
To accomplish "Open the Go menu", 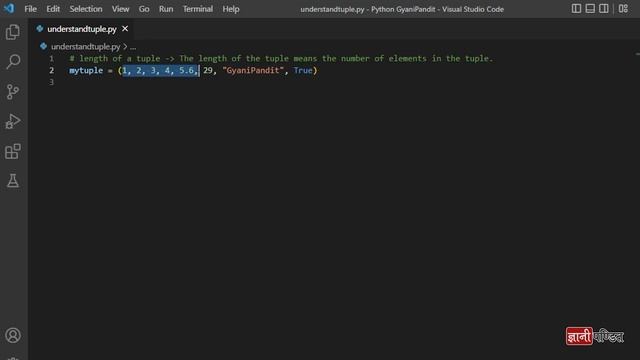I will pyautogui.click(x=144, y=9).
